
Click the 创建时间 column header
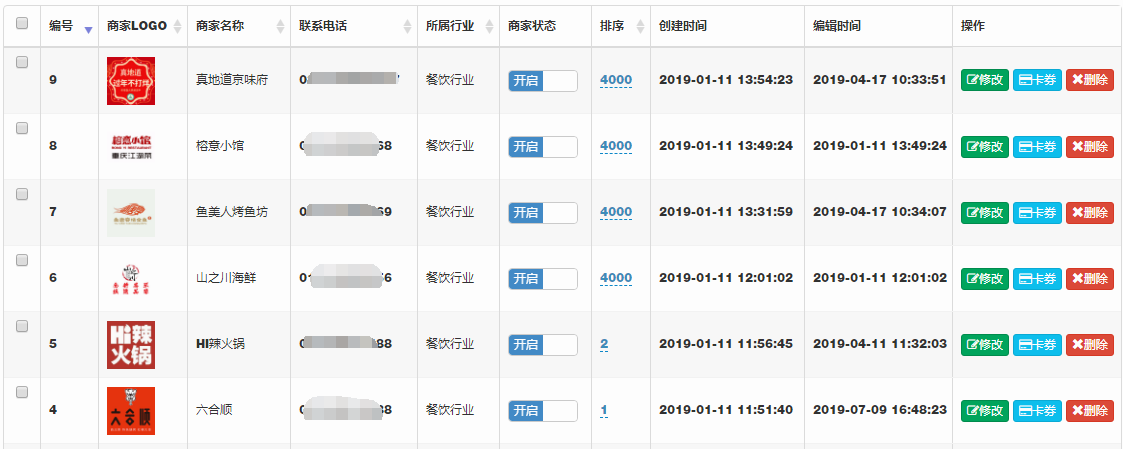(x=683, y=26)
